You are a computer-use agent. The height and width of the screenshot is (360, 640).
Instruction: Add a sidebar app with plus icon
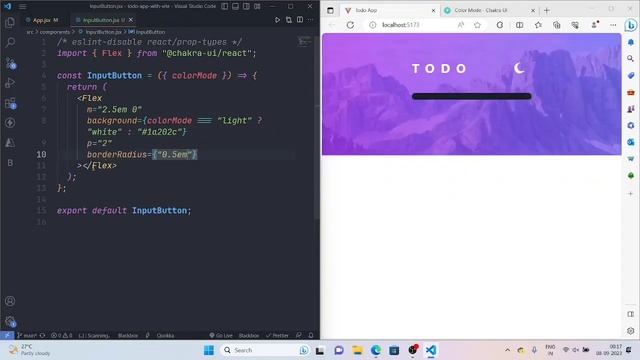(x=631, y=194)
